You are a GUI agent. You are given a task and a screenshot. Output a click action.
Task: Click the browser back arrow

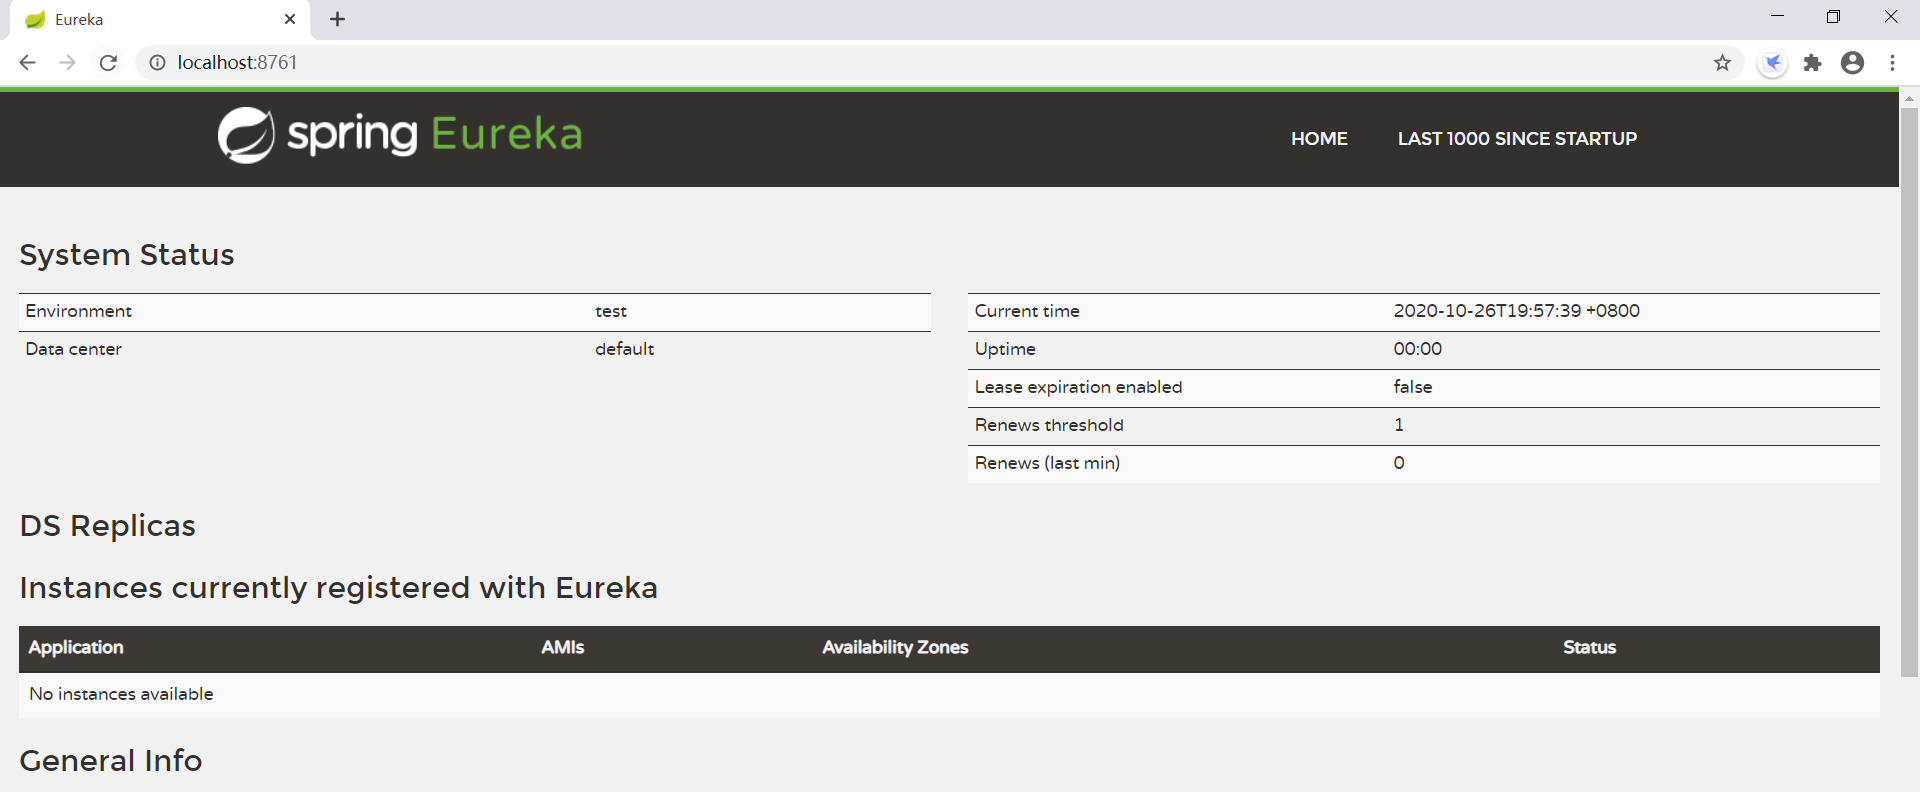[27, 63]
